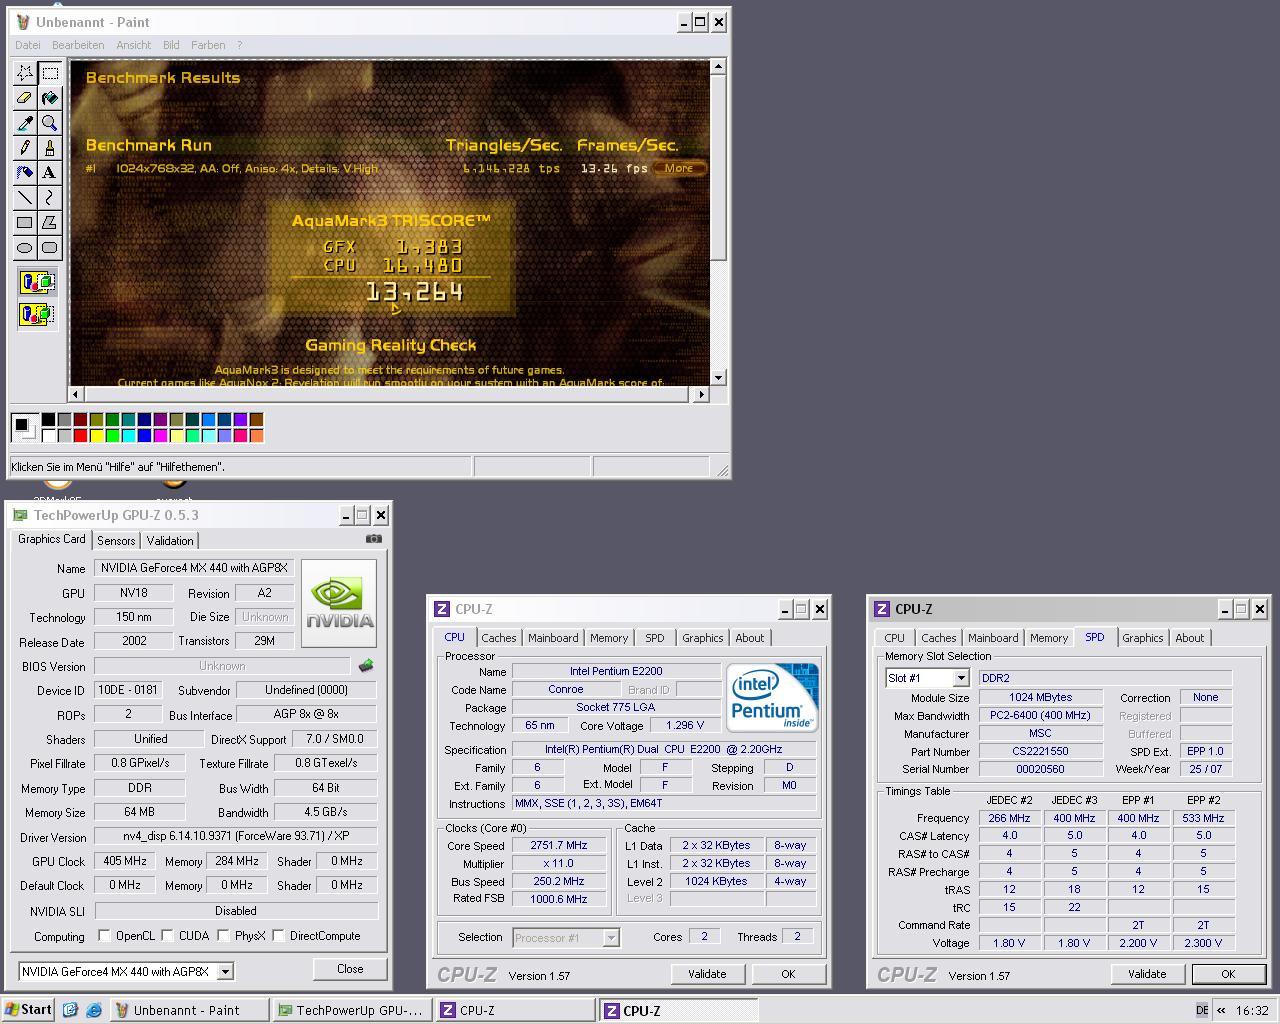The image size is (1280, 1024).
Task: Tick the OpenCL checkbox in GPU-Z
Action: 104,936
